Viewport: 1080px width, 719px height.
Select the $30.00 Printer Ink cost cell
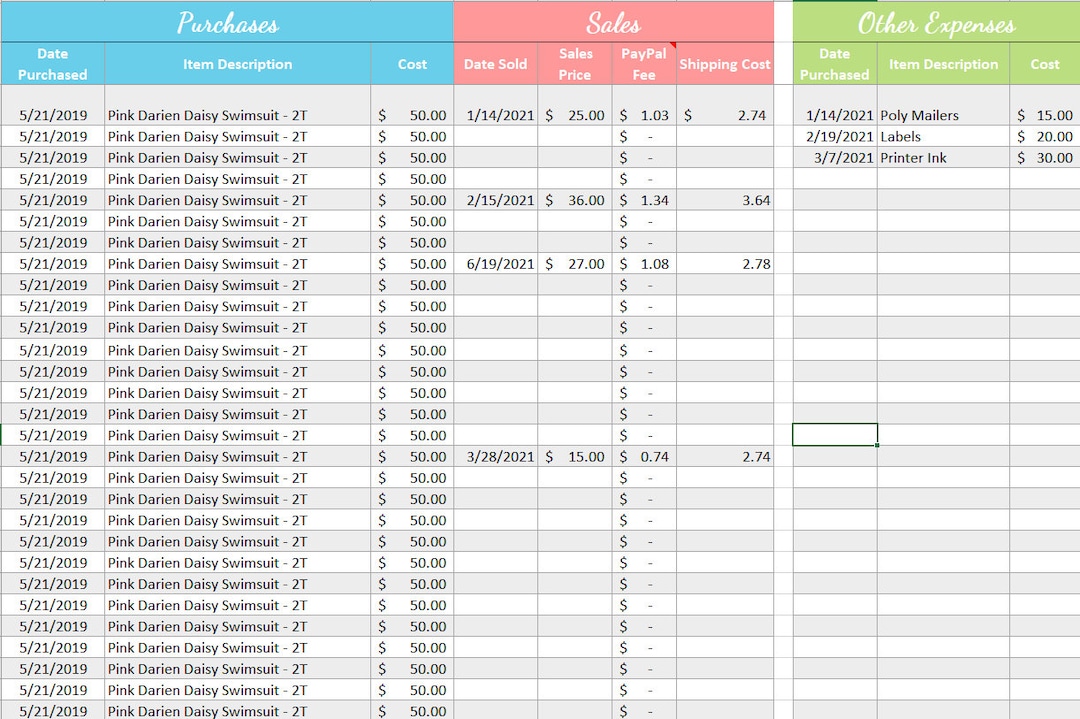[1044, 157]
